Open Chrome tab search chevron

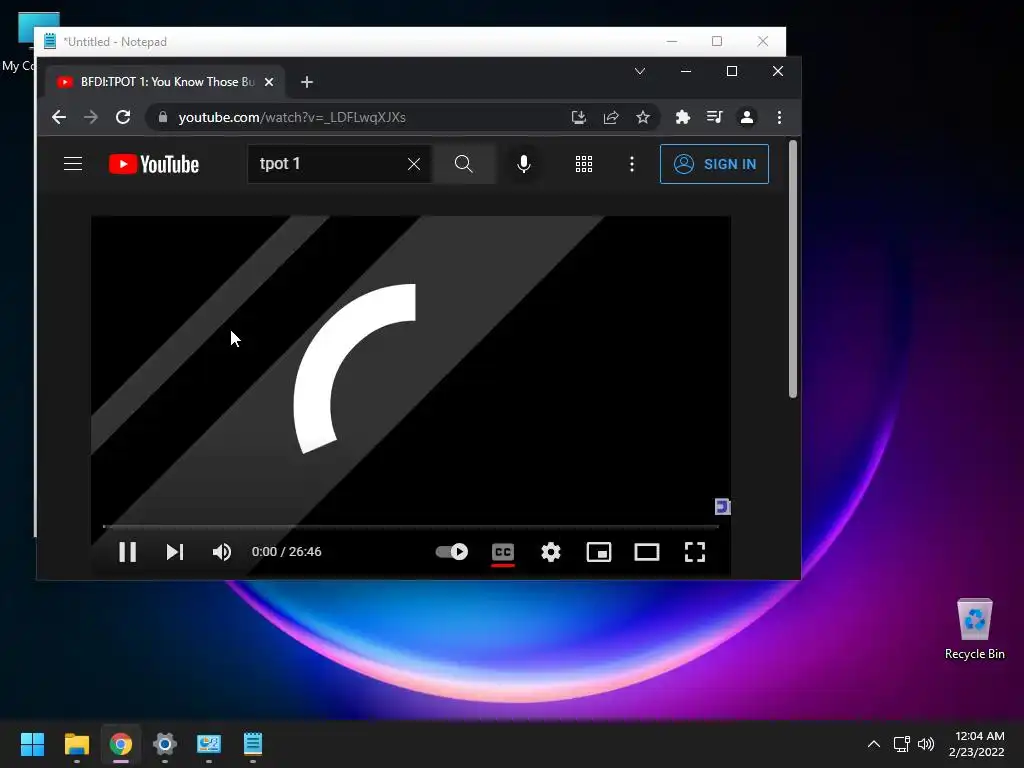coord(640,71)
